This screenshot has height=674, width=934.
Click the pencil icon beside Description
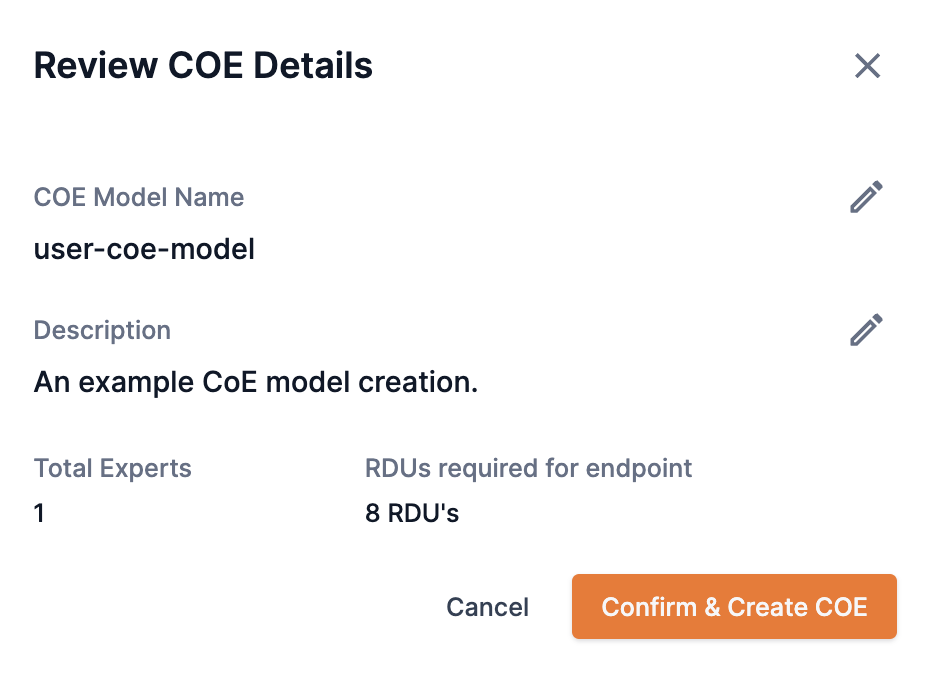[866, 330]
